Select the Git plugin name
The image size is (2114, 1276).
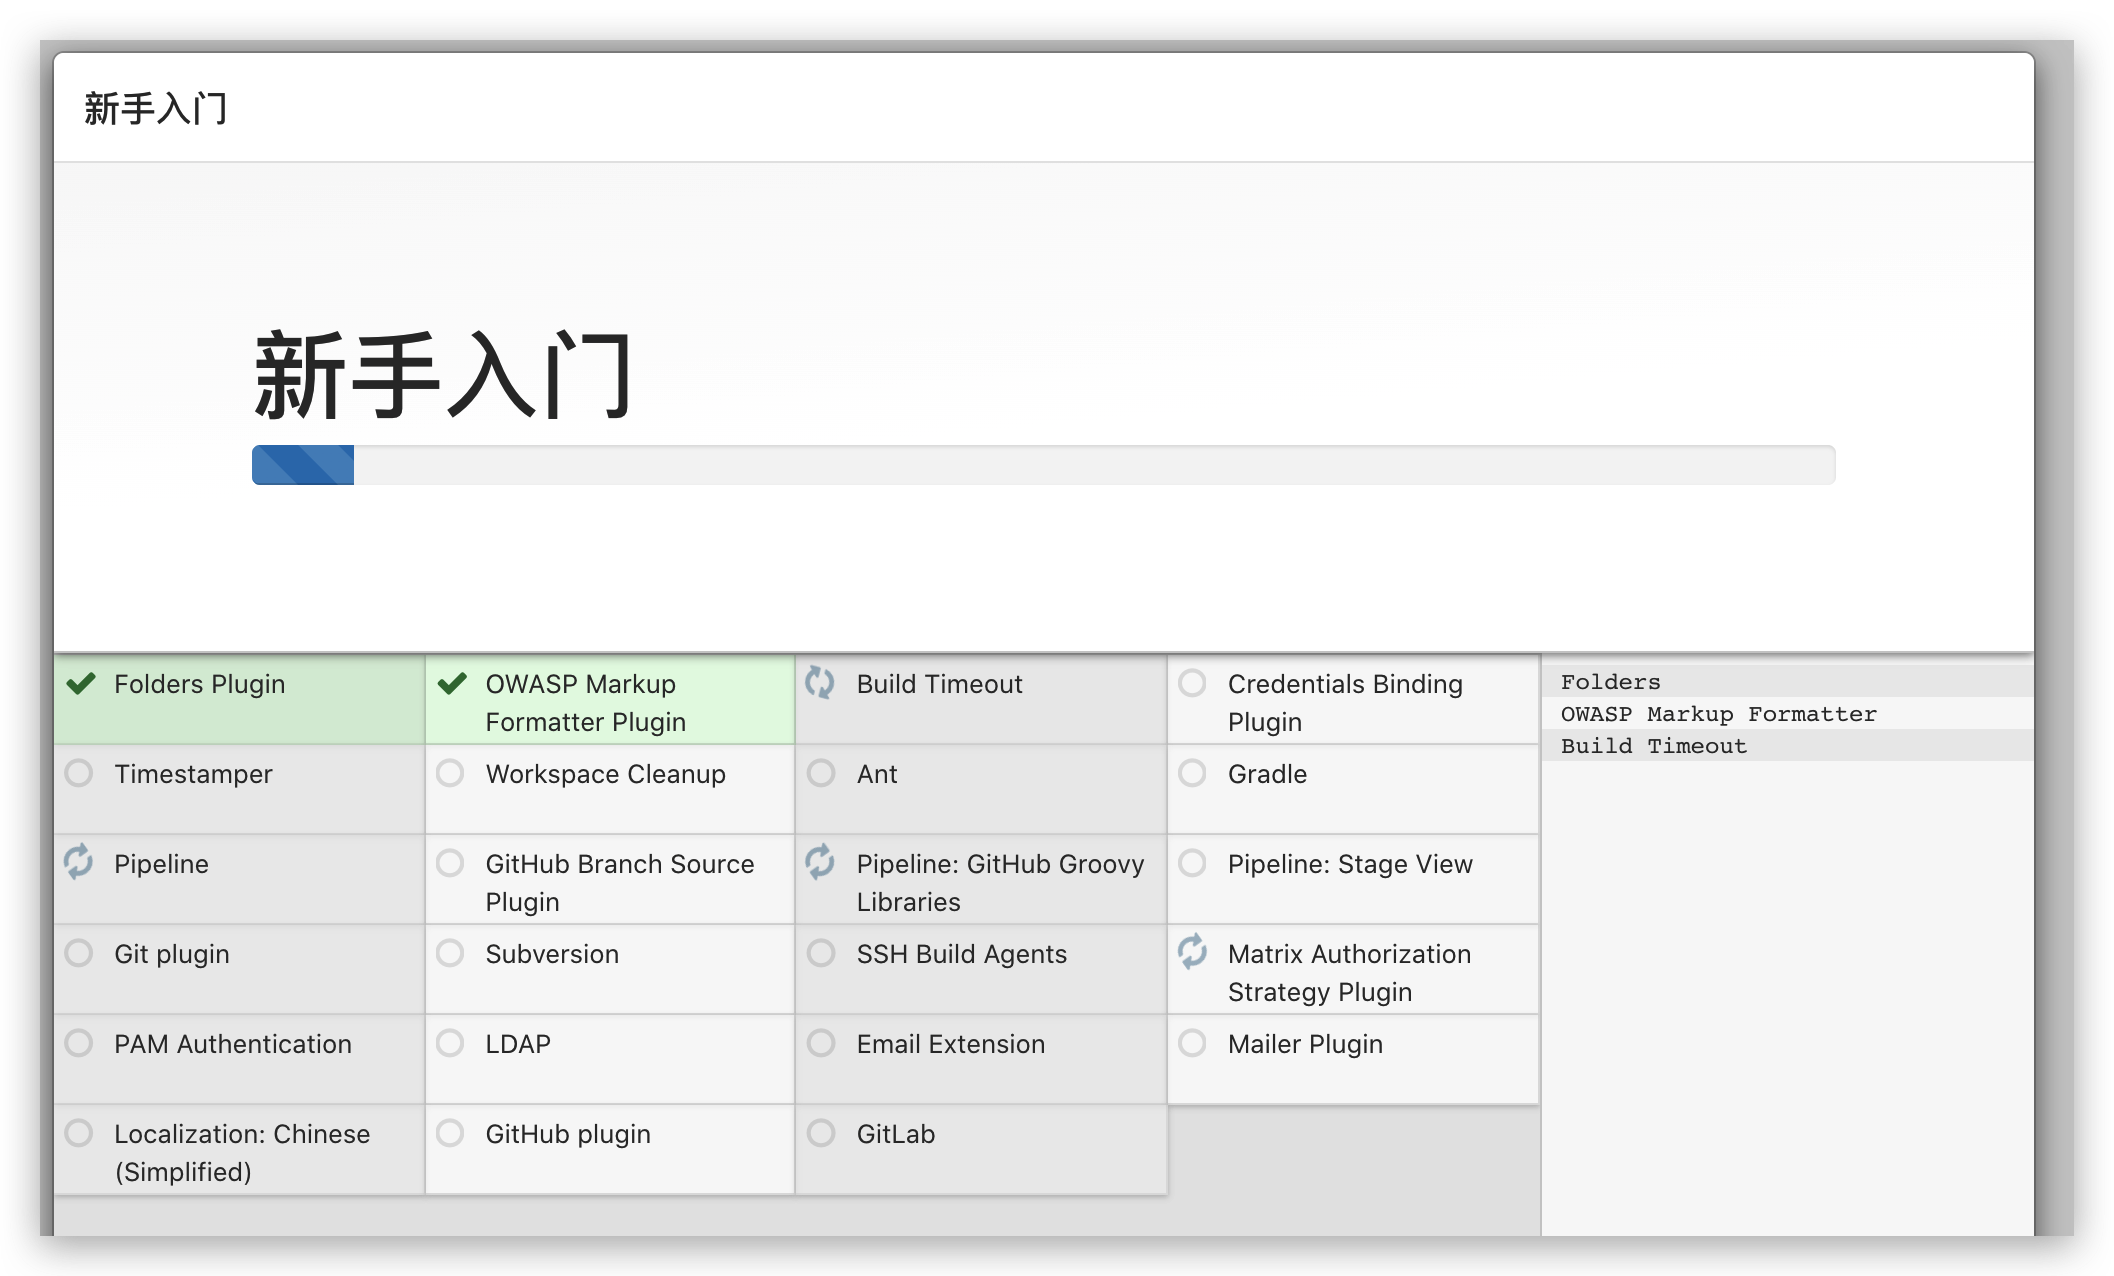coord(171,955)
